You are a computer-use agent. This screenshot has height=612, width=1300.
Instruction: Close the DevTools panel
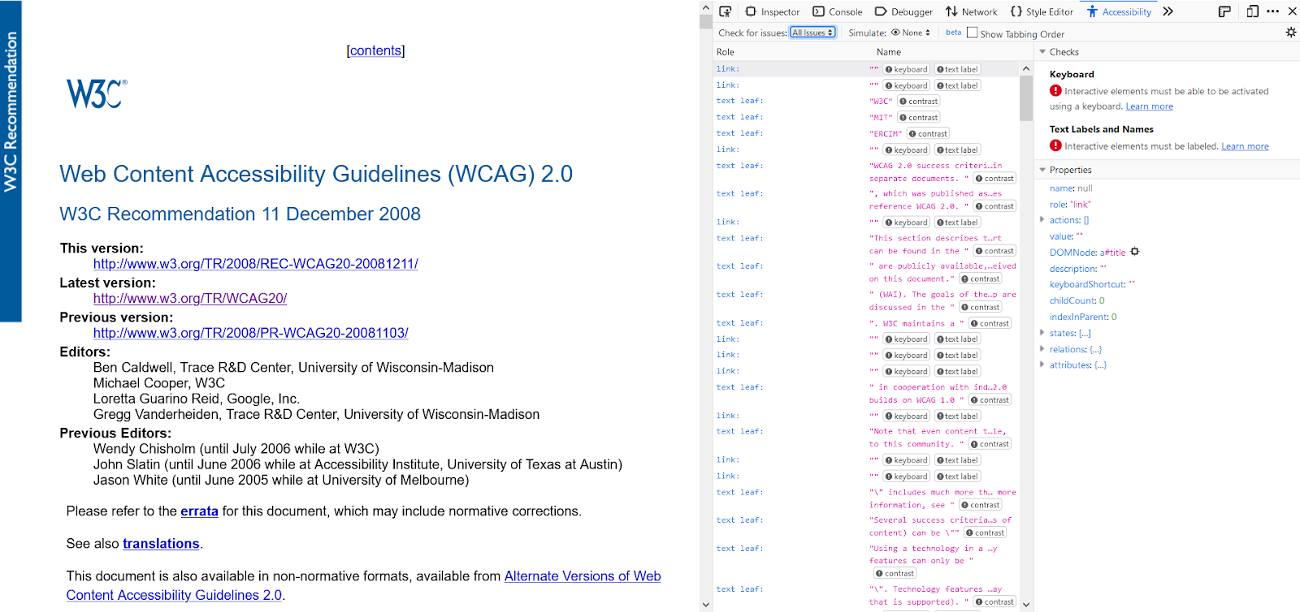[1291, 12]
